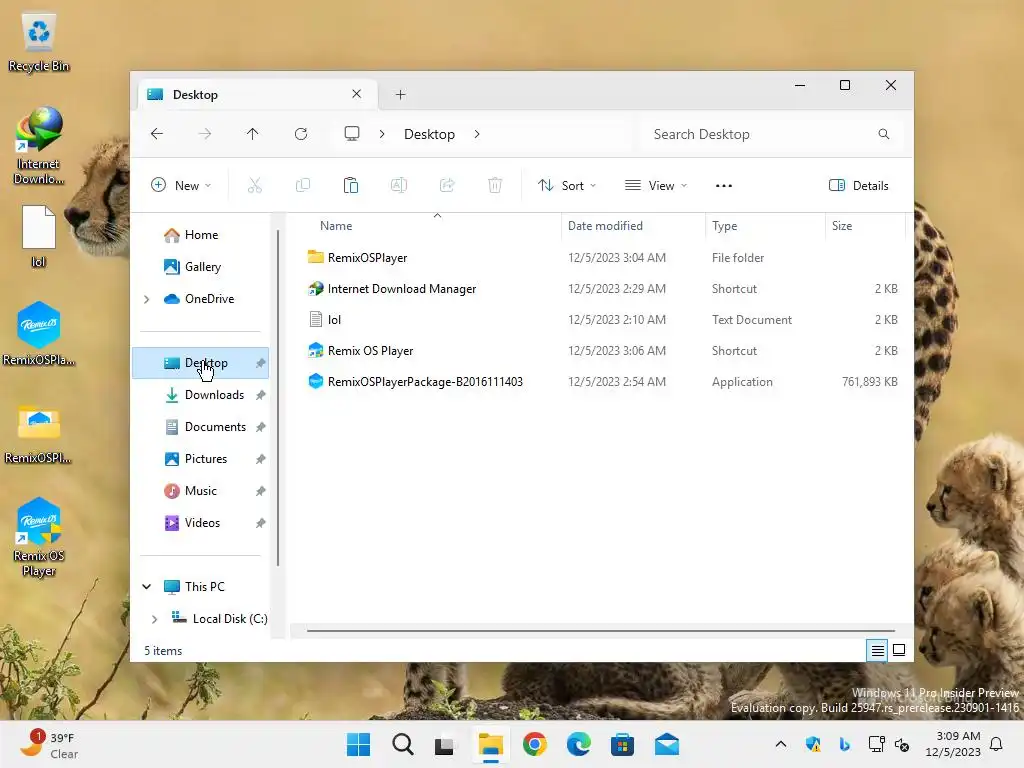Go back with the left arrow
Viewport: 1024px width, 768px height.
click(x=157, y=134)
